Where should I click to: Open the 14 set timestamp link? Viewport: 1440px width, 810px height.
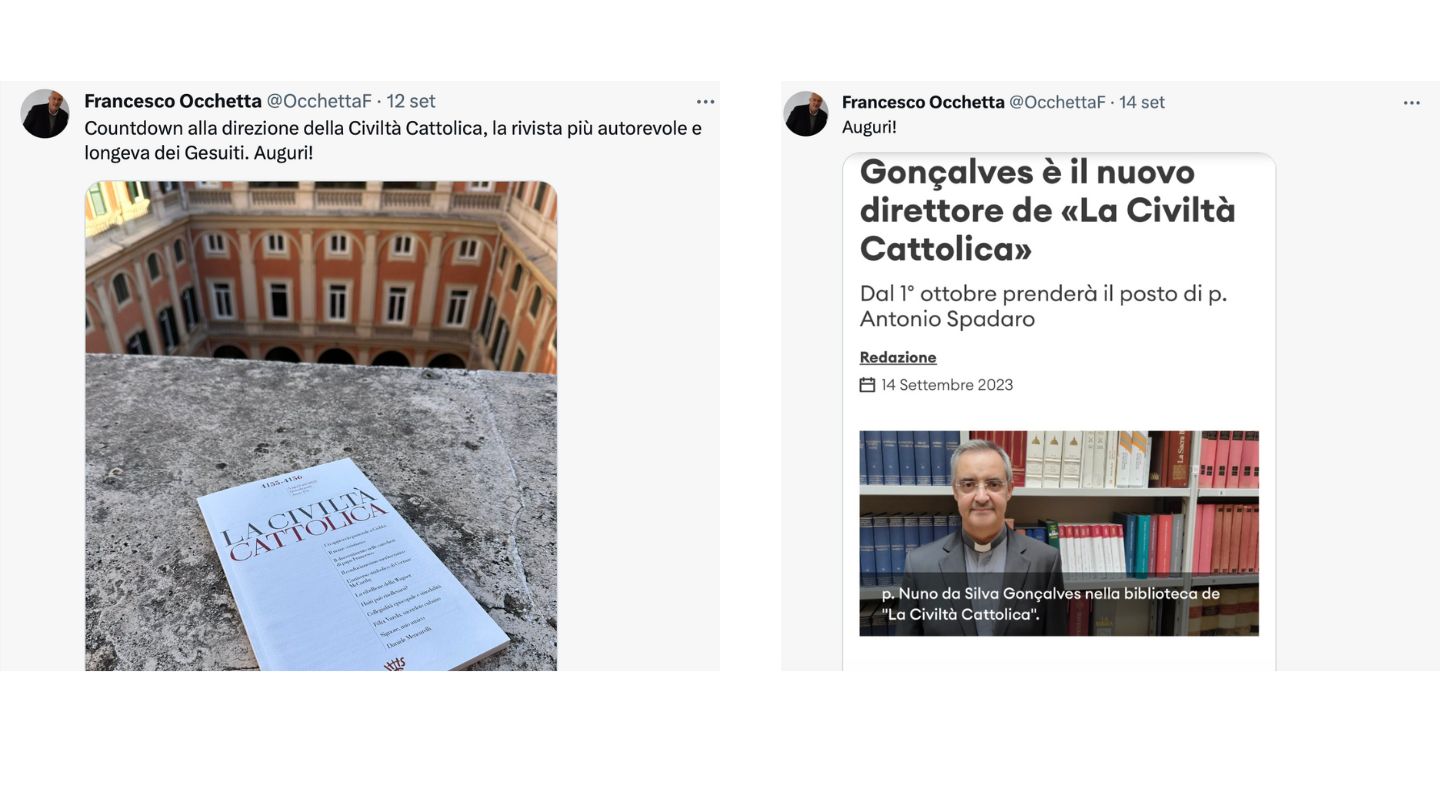(1142, 102)
